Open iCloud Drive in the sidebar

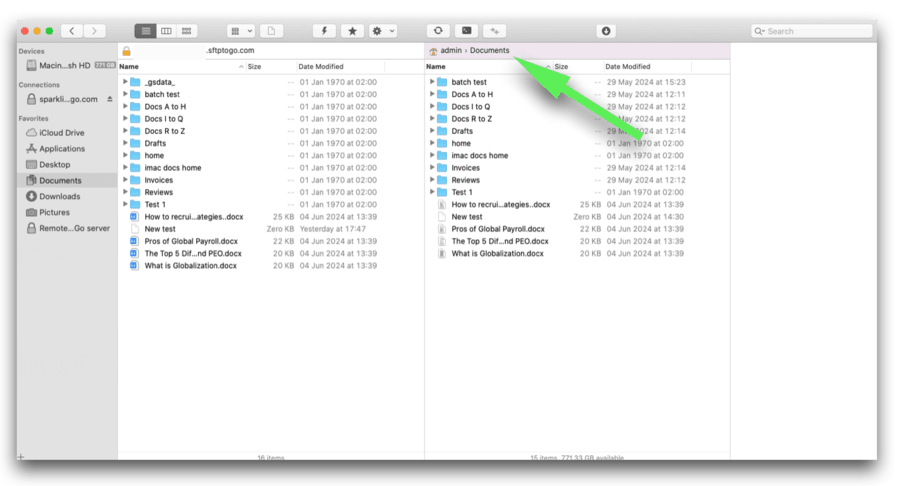(62, 133)
